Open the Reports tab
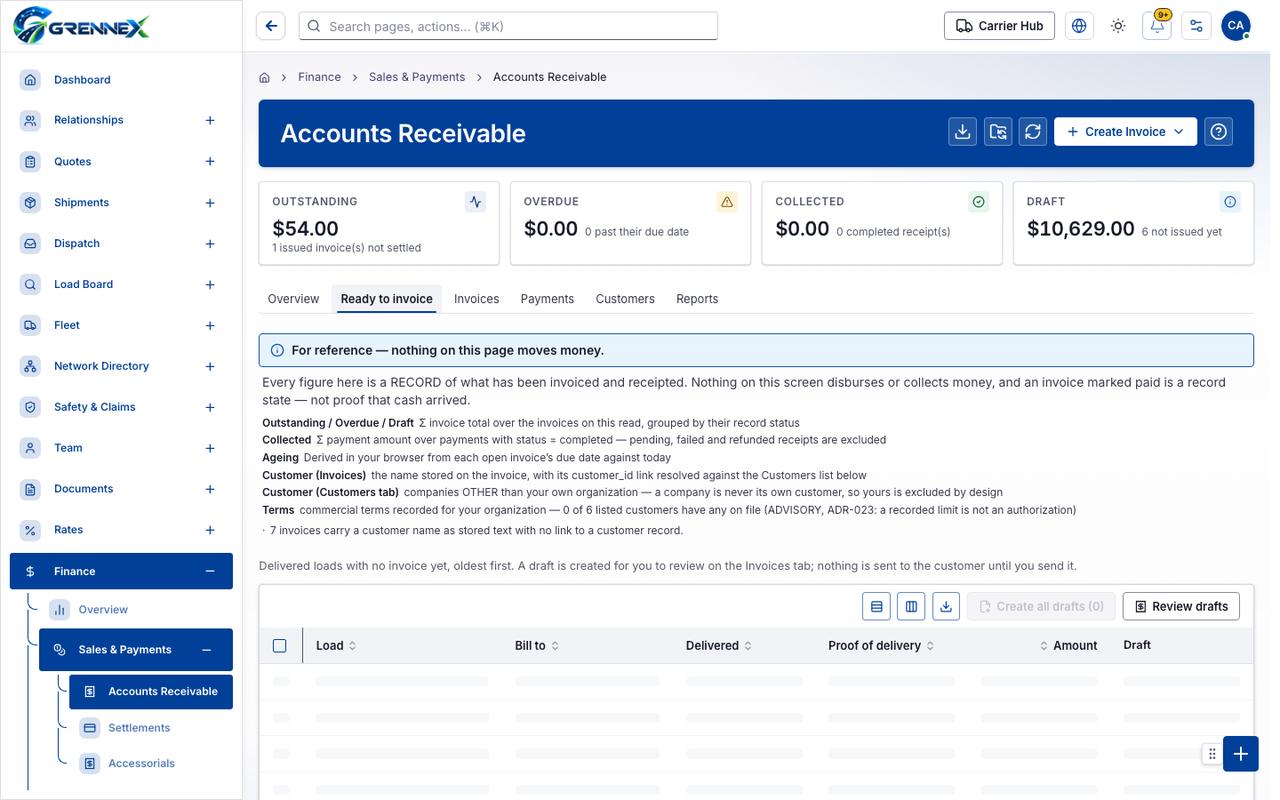 [697, 299]
